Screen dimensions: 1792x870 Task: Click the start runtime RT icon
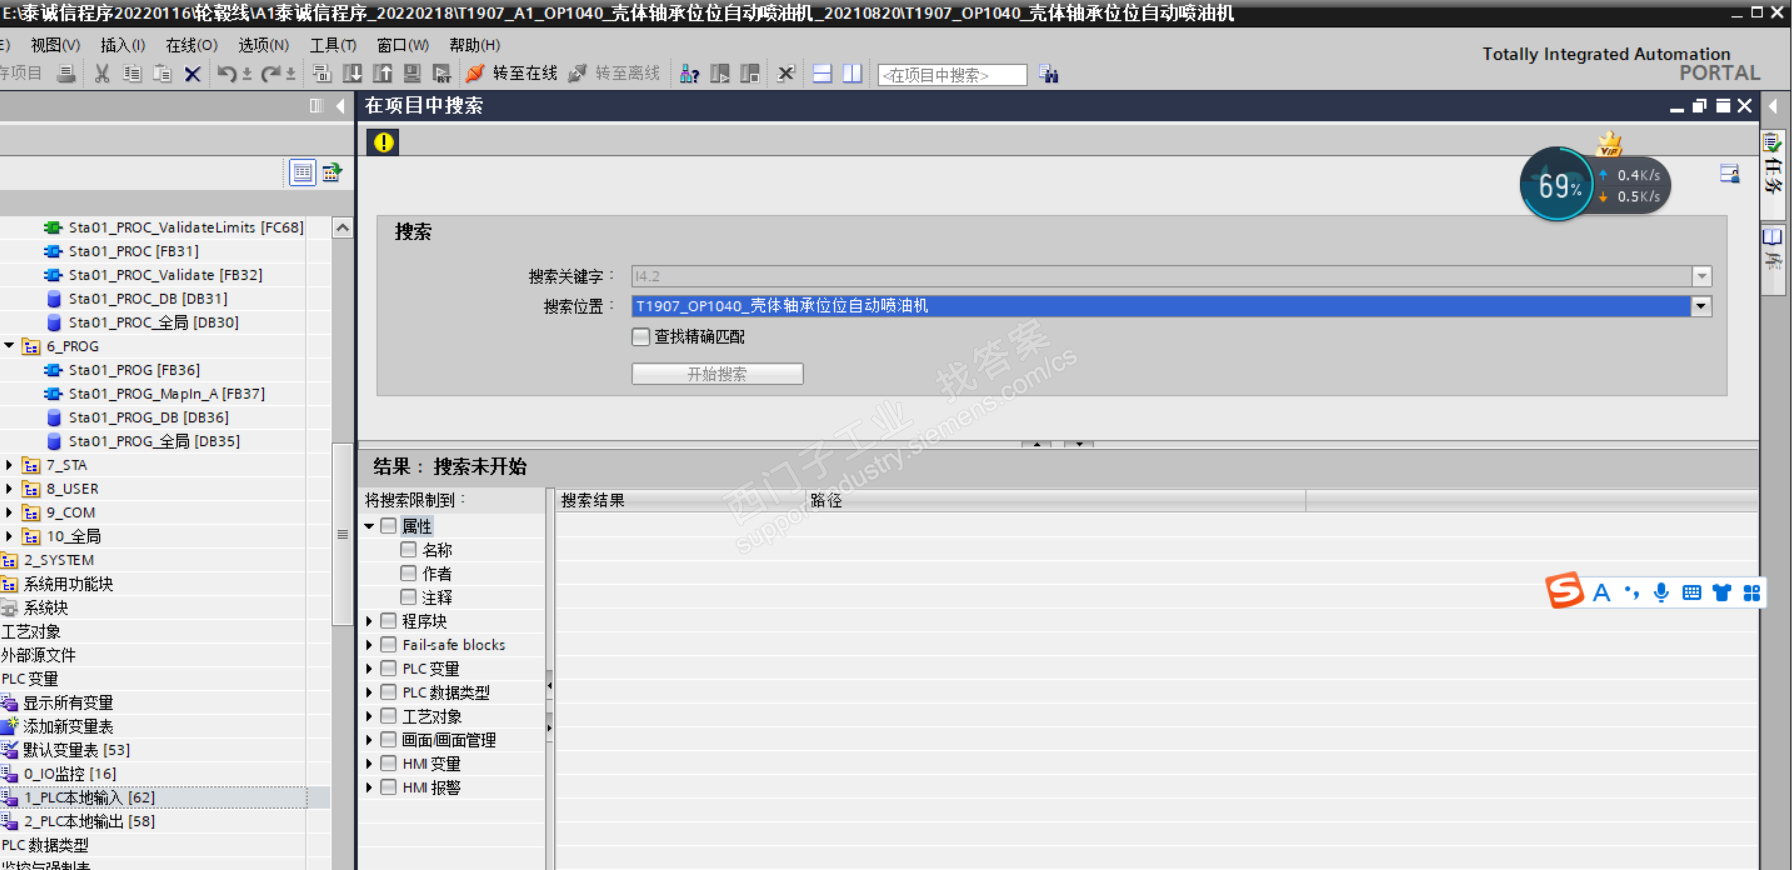[442, 74]
